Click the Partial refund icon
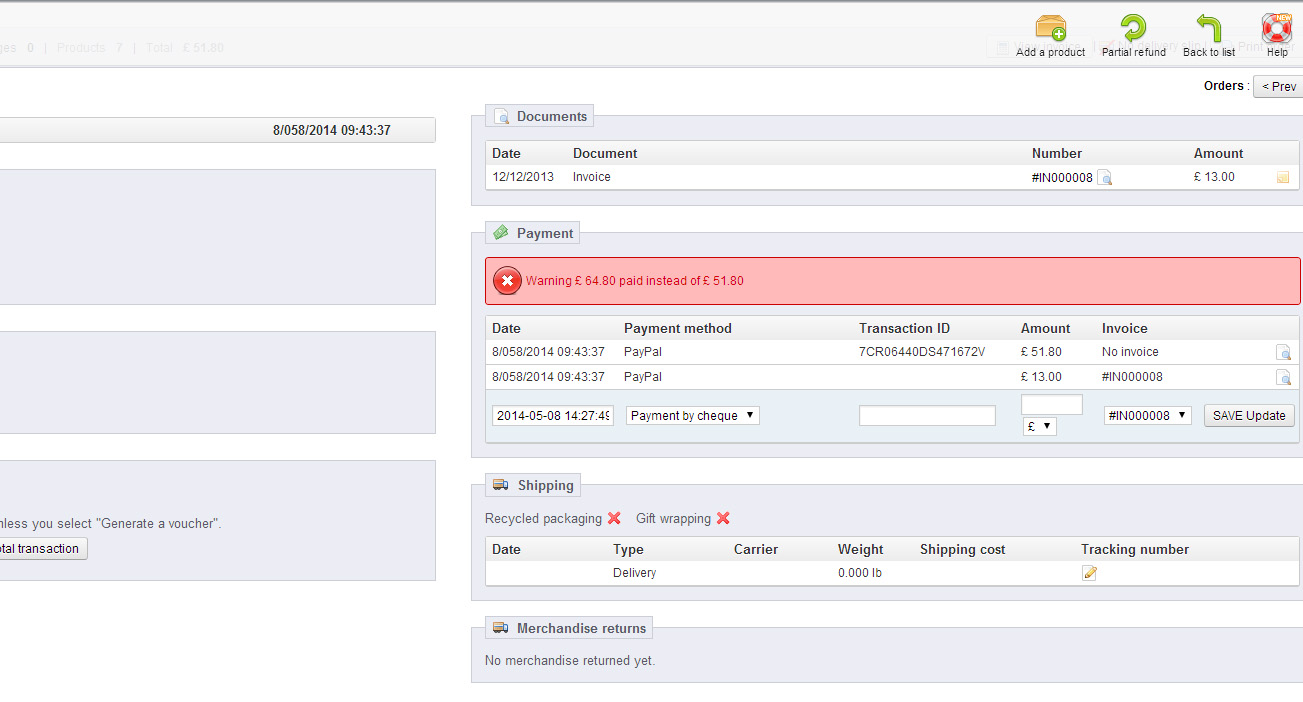1303x702 pixels. [1133, 28]
